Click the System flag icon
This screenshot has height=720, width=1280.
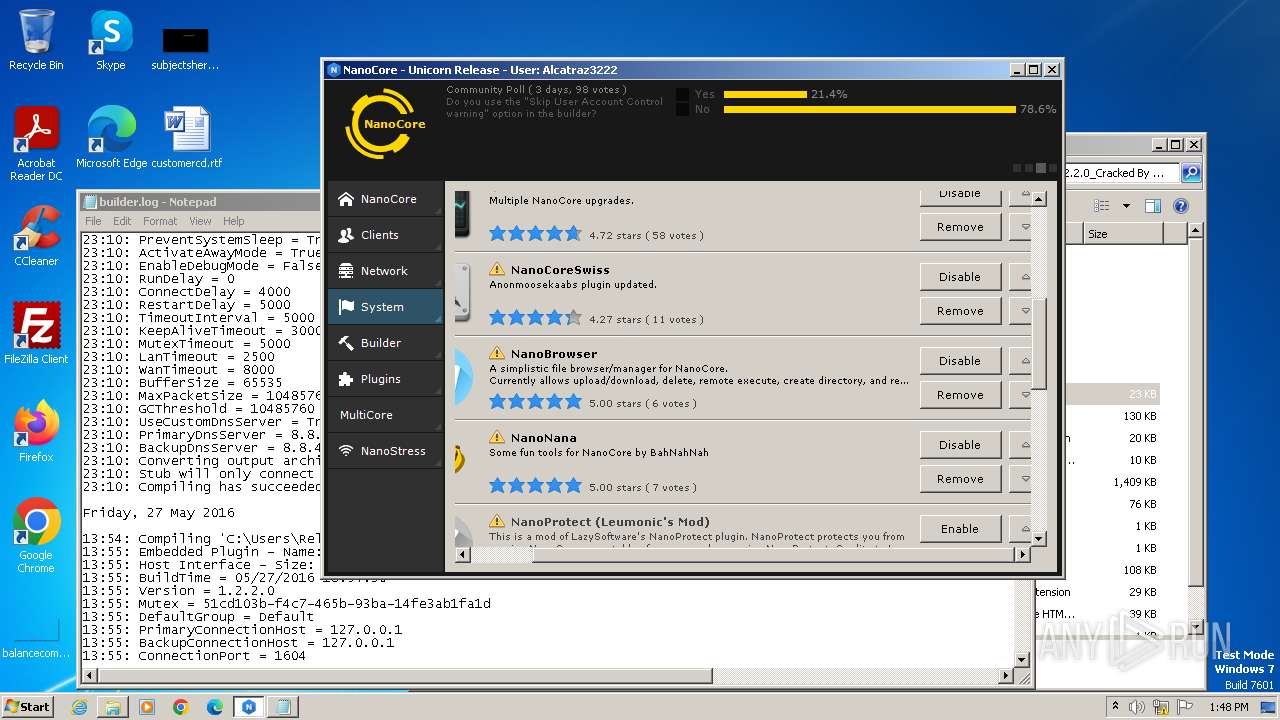tap(346, 307)
